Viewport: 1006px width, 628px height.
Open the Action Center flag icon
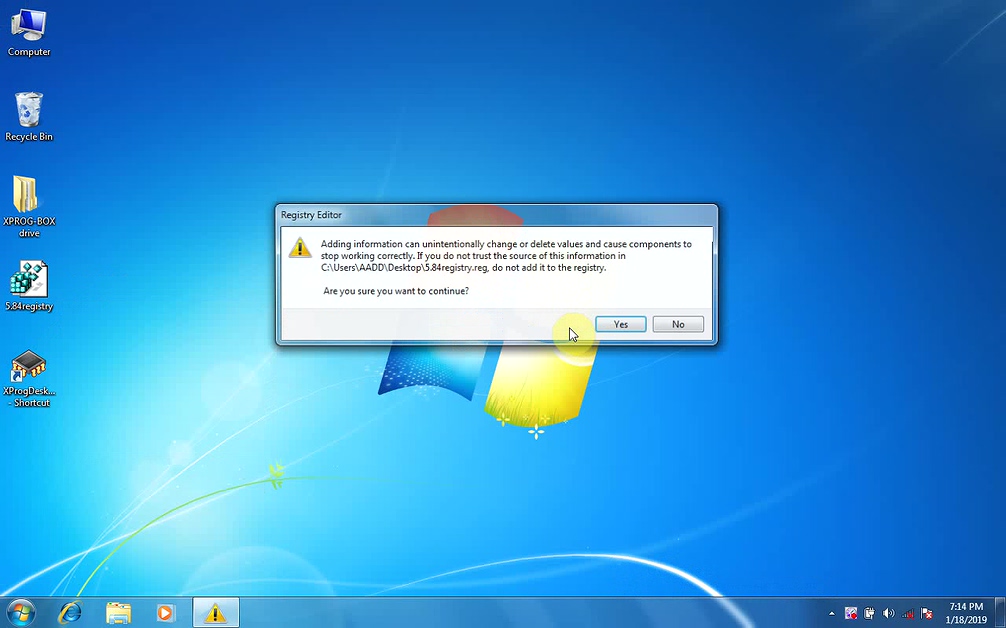tap(926, 613)
